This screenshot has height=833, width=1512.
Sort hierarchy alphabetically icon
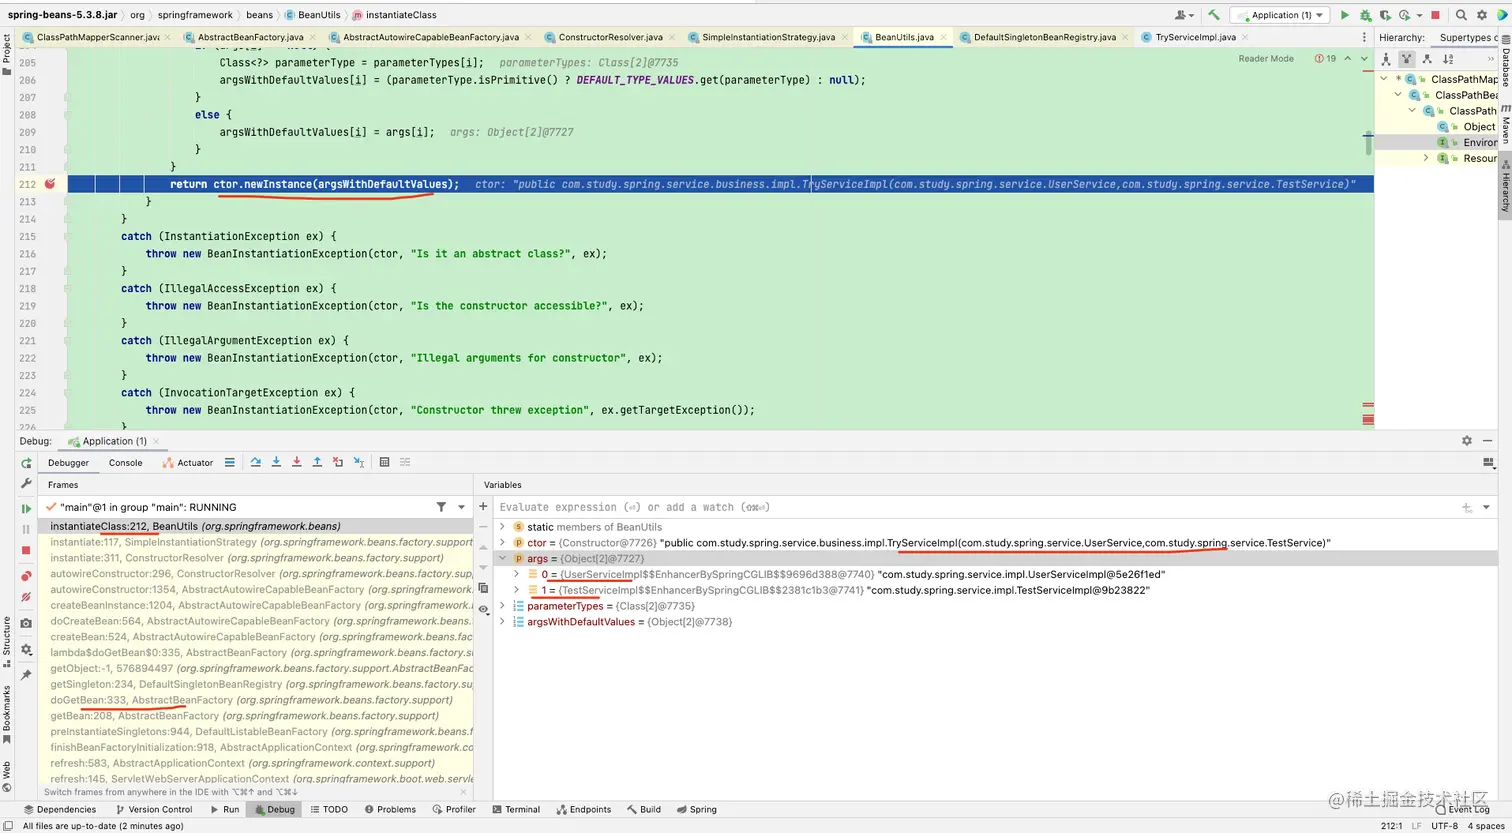(1448, 59)
